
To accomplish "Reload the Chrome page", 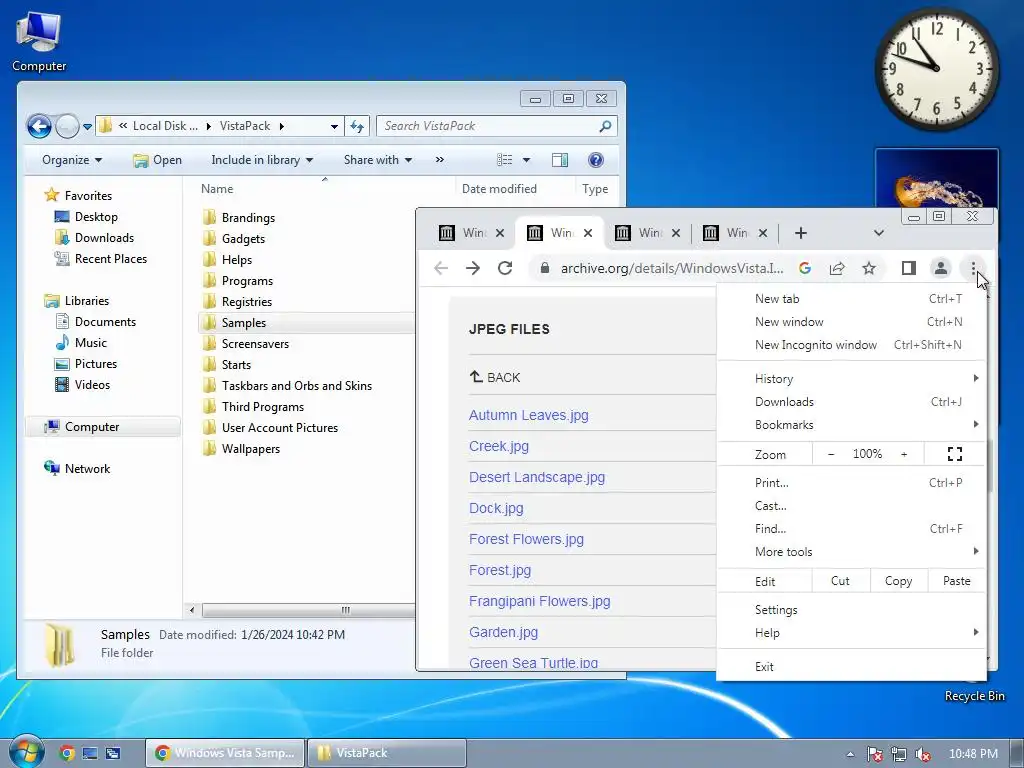I will pos(505,268).
